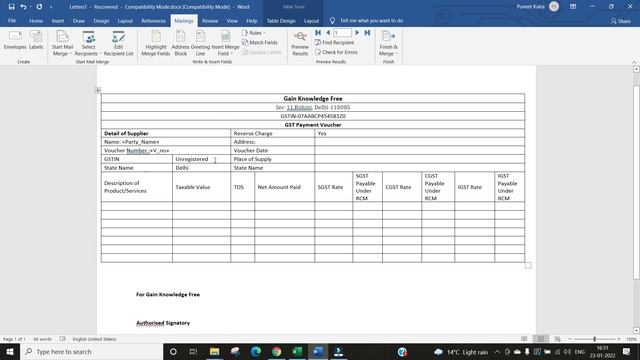The image size is (640, 360).
Task: Toggle Preview Results
Action: point(300,43)
